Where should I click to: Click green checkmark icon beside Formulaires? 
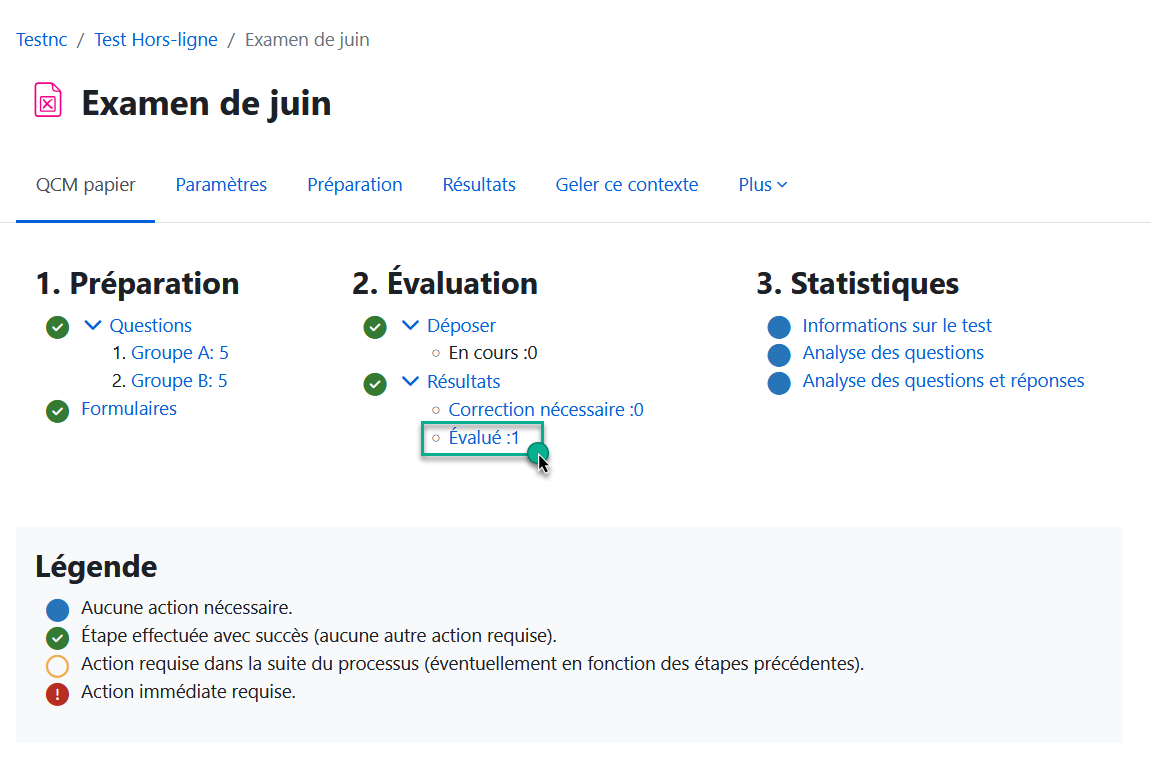pos(58,410)
